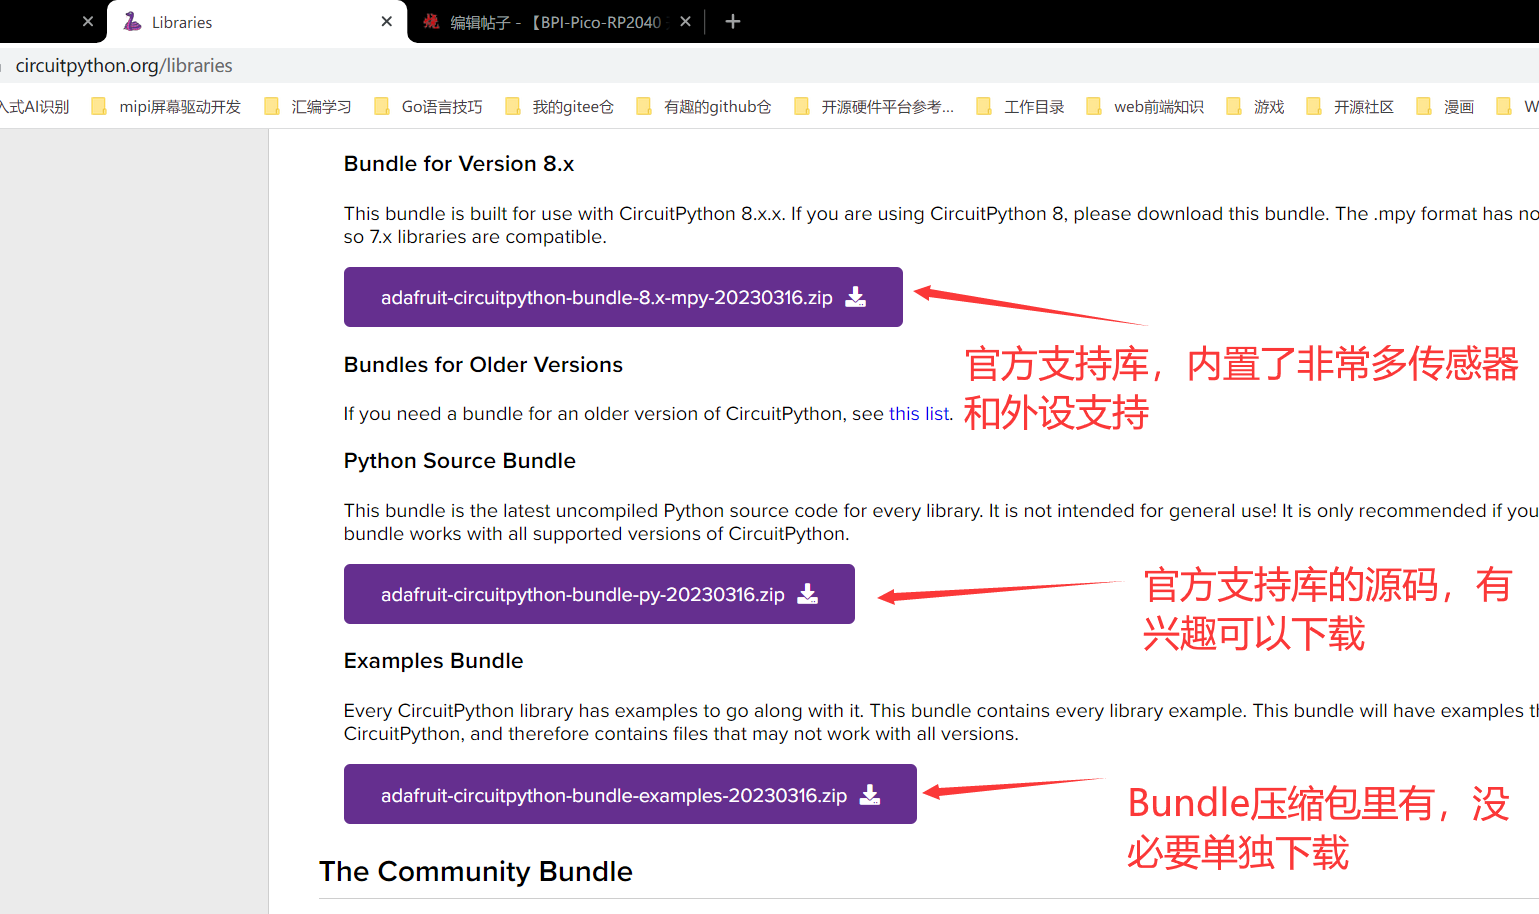The height and width of the screenshot is (914, 1539).
Task: Open the 开源硬件平台参考 bookmark folder
Action: coord(874,107)
